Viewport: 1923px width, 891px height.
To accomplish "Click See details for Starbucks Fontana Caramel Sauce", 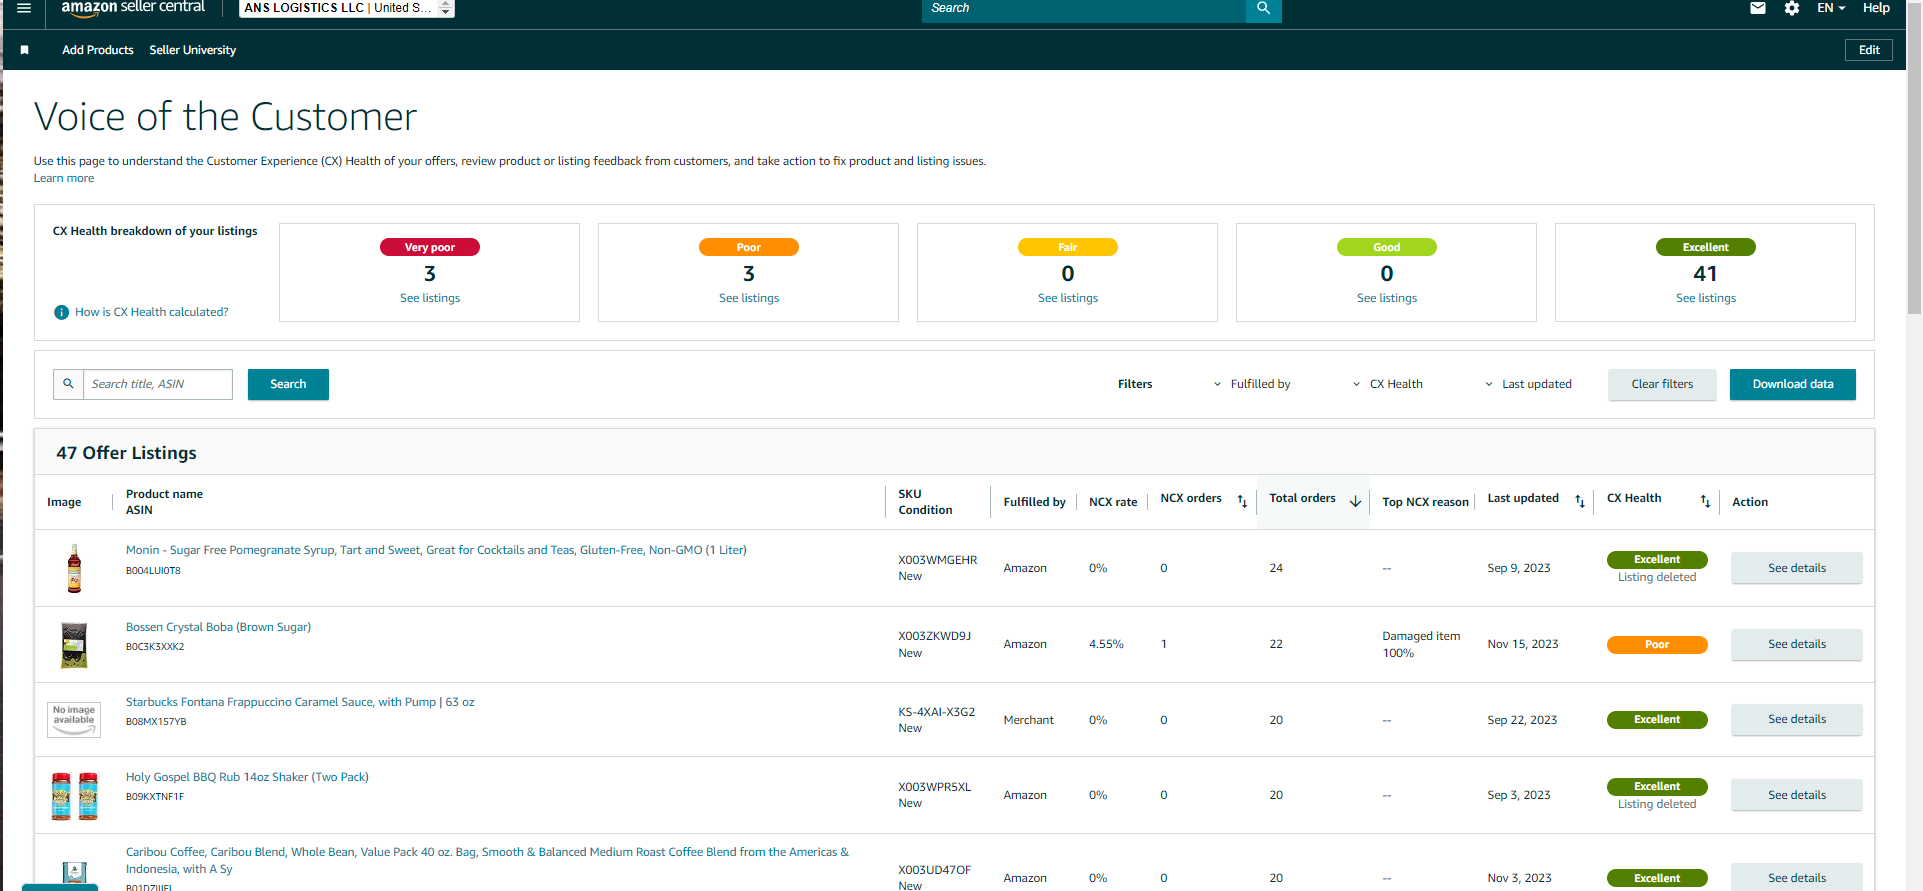I will click(x=1797, y=719).
